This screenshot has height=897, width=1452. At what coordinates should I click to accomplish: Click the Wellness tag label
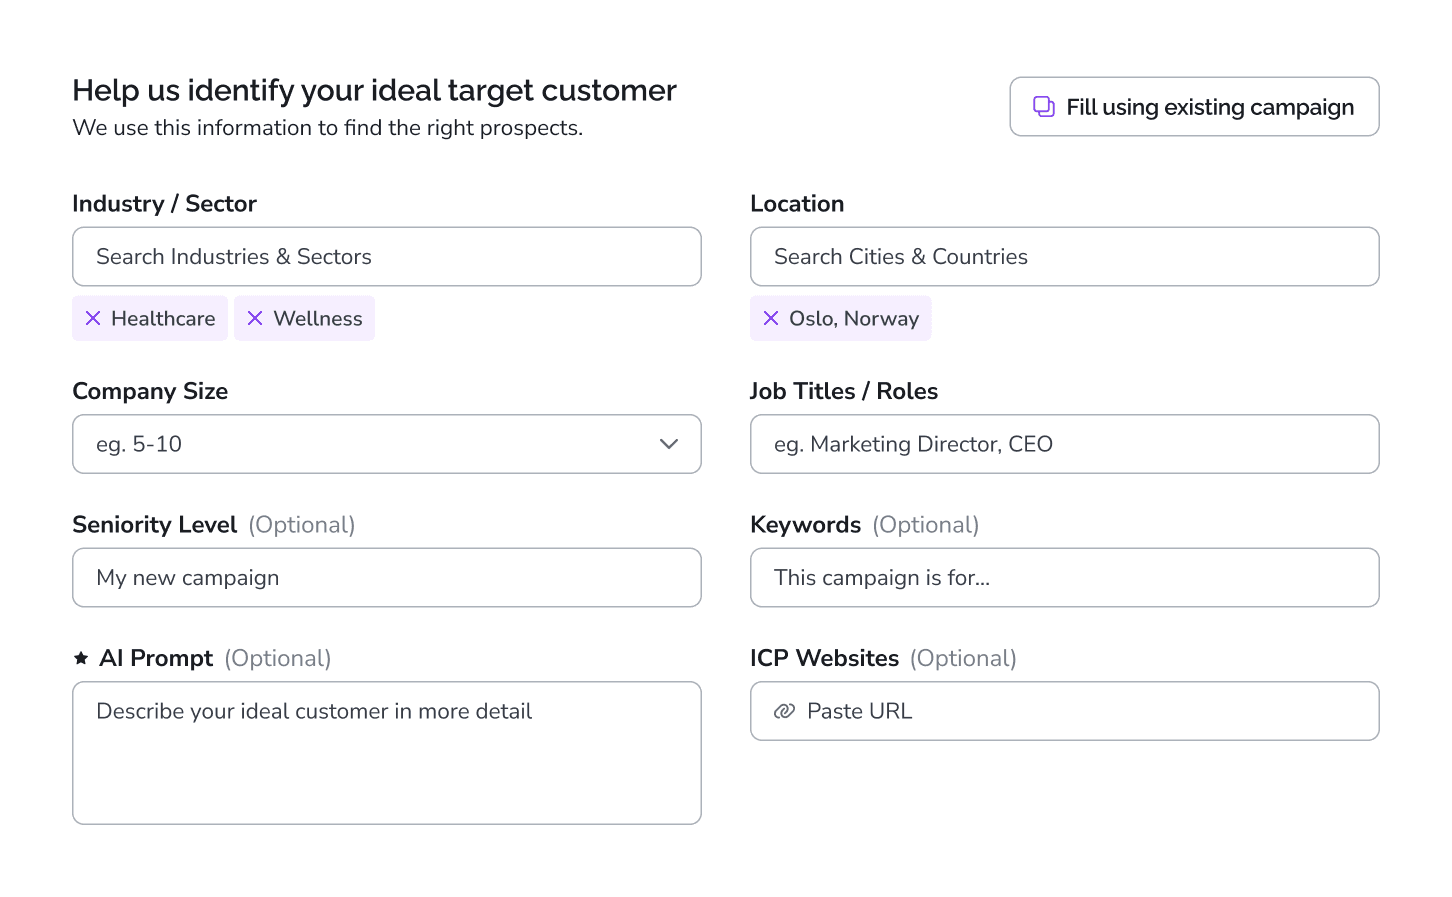click(318, 318)
